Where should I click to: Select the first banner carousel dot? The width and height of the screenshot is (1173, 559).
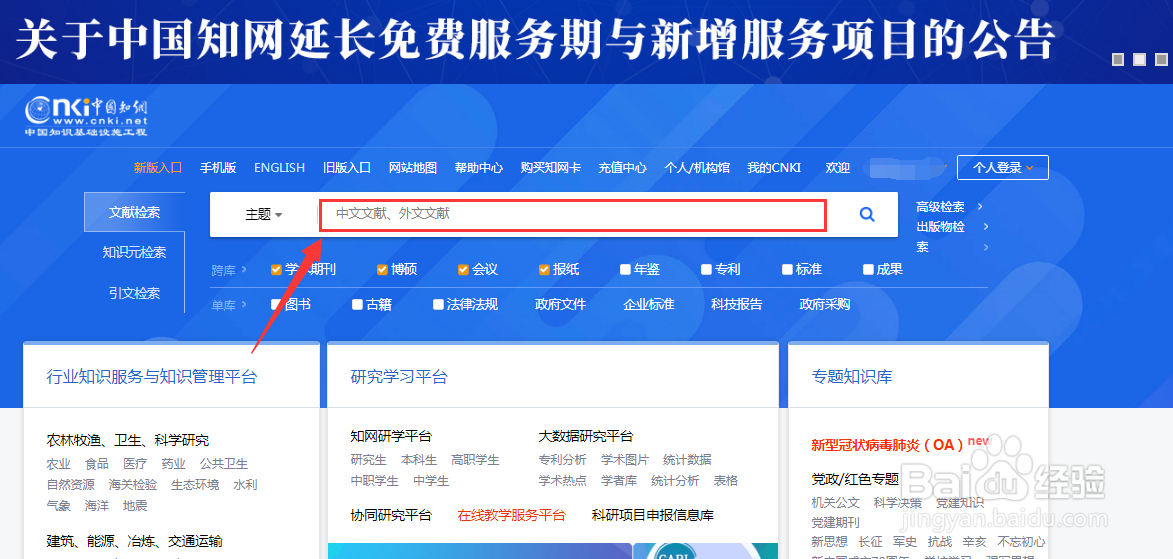tap(1118, 59)
